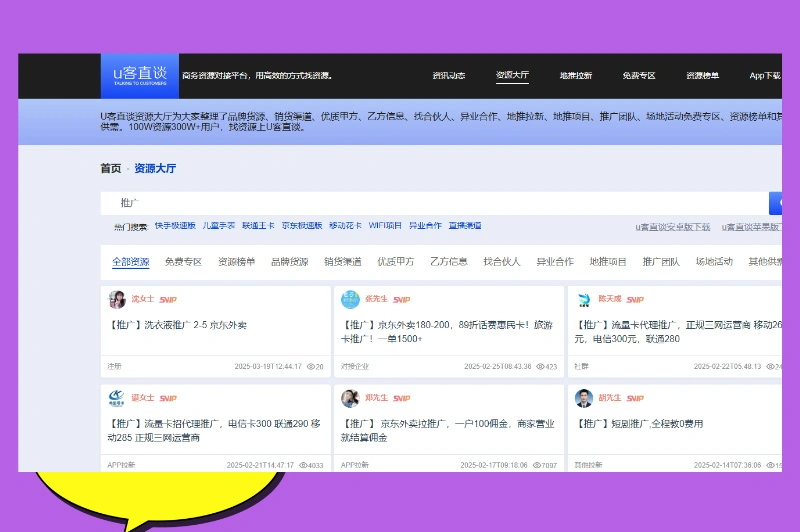Screen dimensions: 800x532
Task: Open 郑先生's avatar photo
Action: tap(351, 398)
